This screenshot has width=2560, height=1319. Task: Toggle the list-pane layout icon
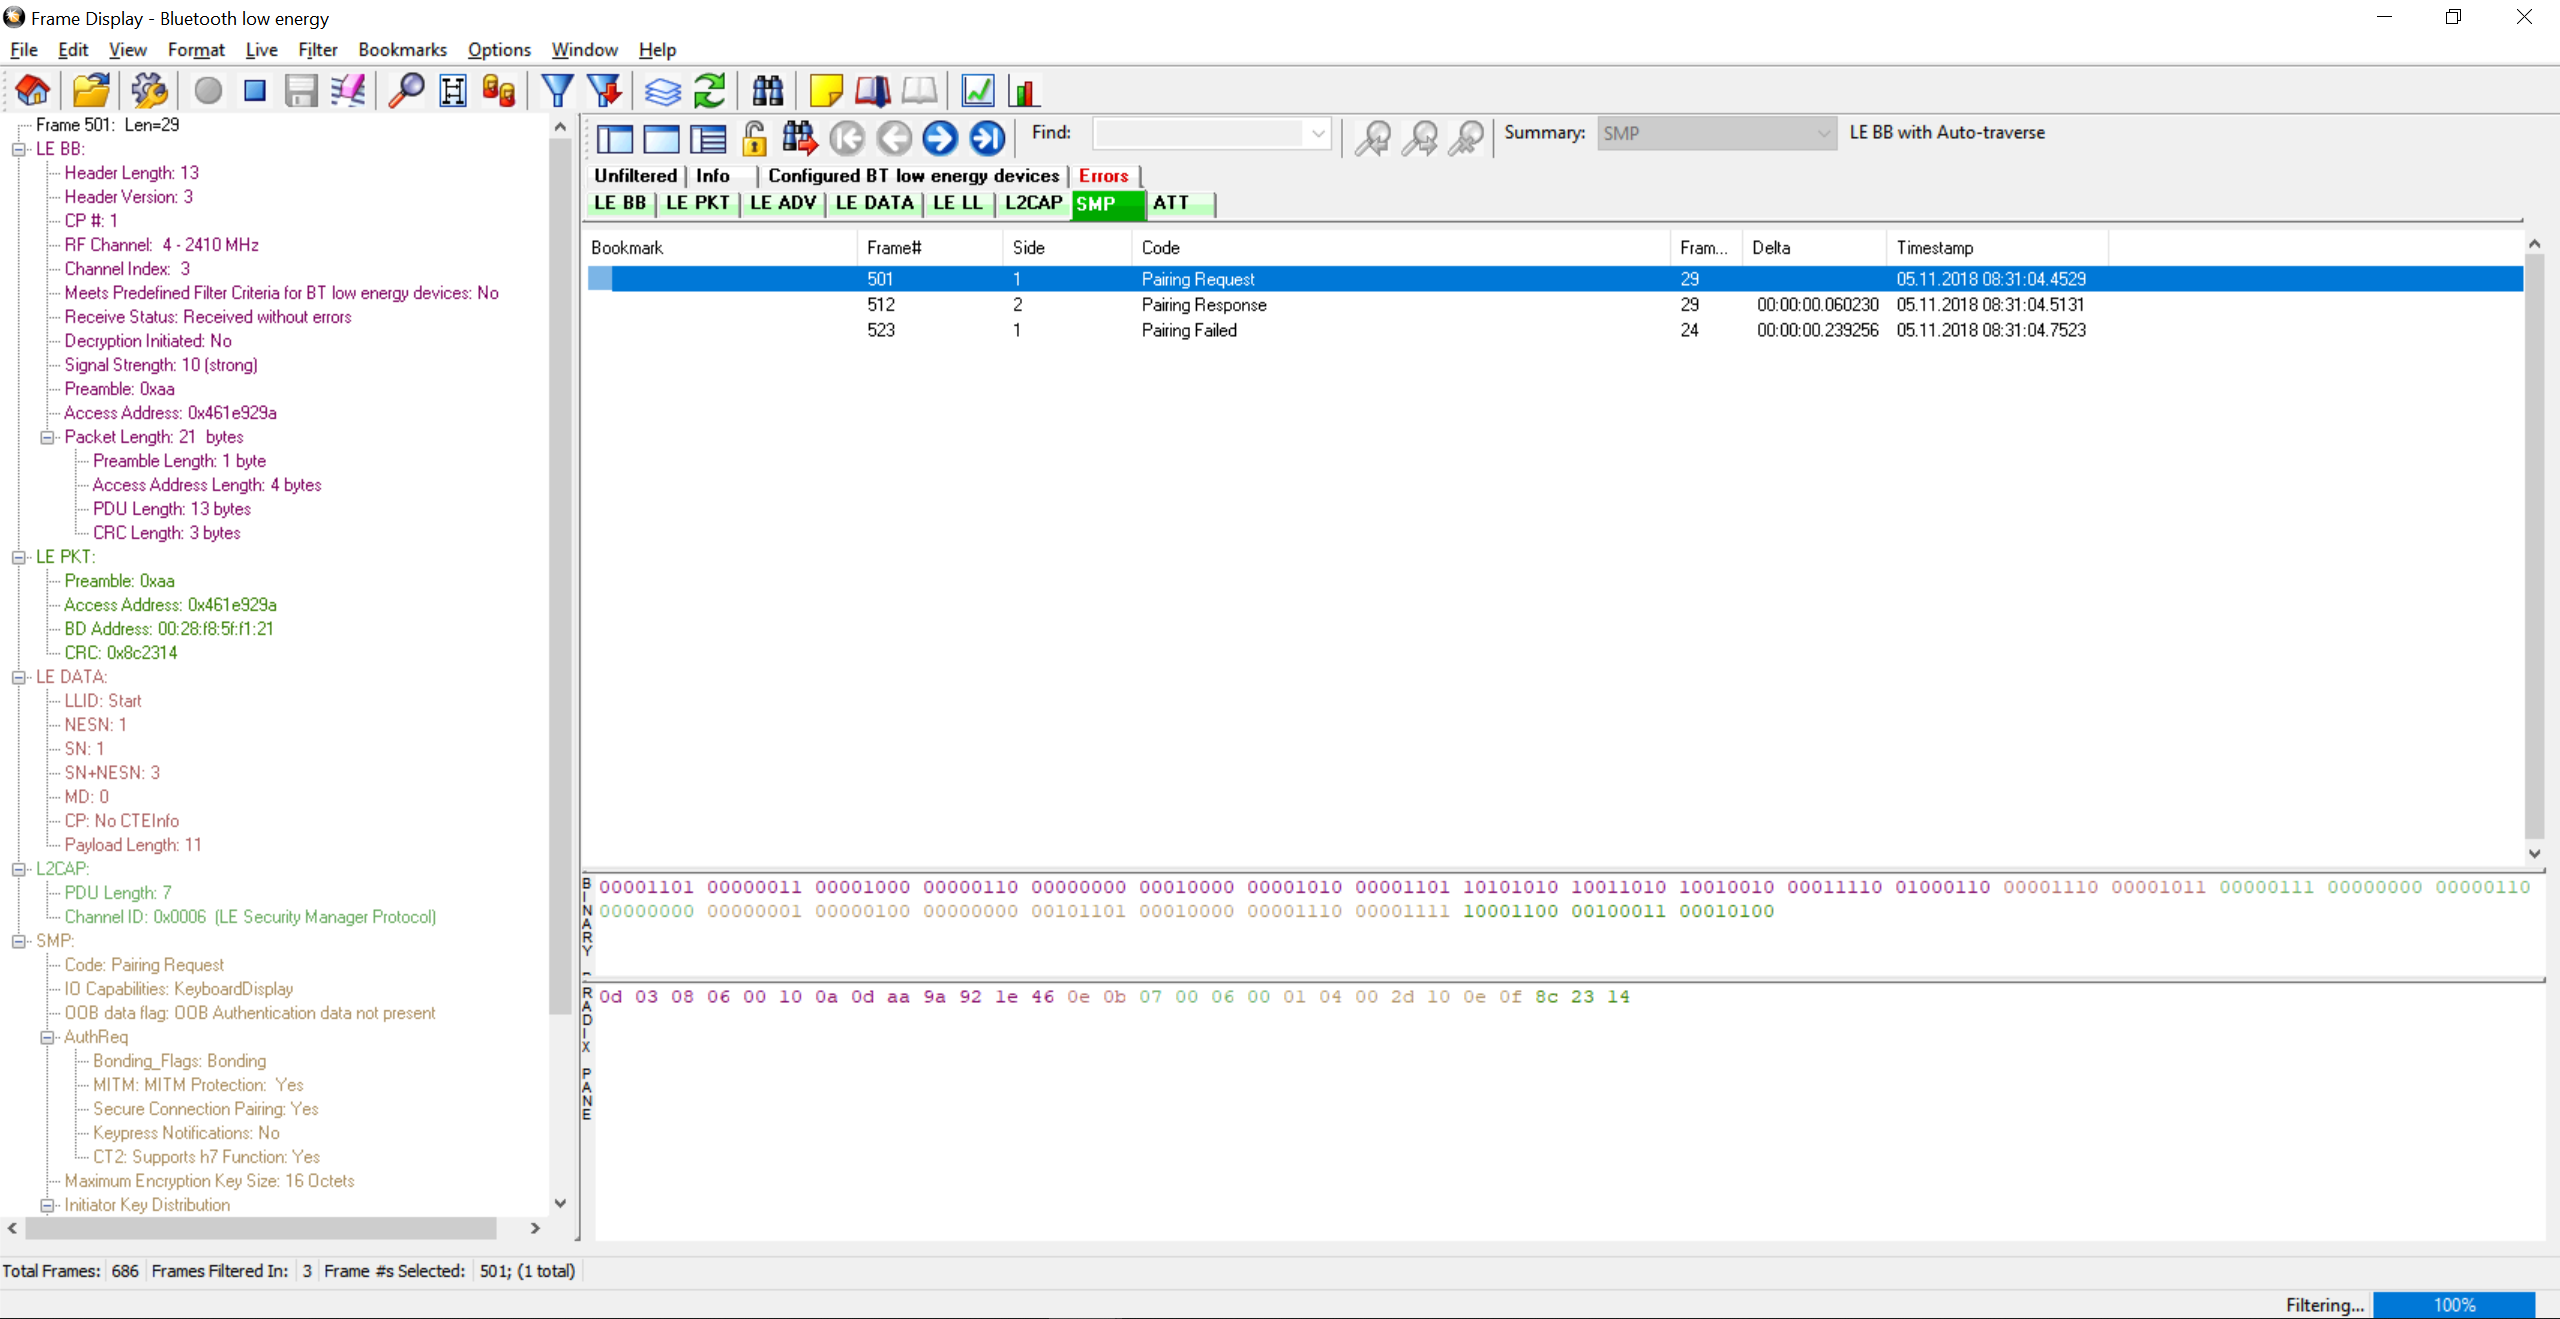click(708, 138)
